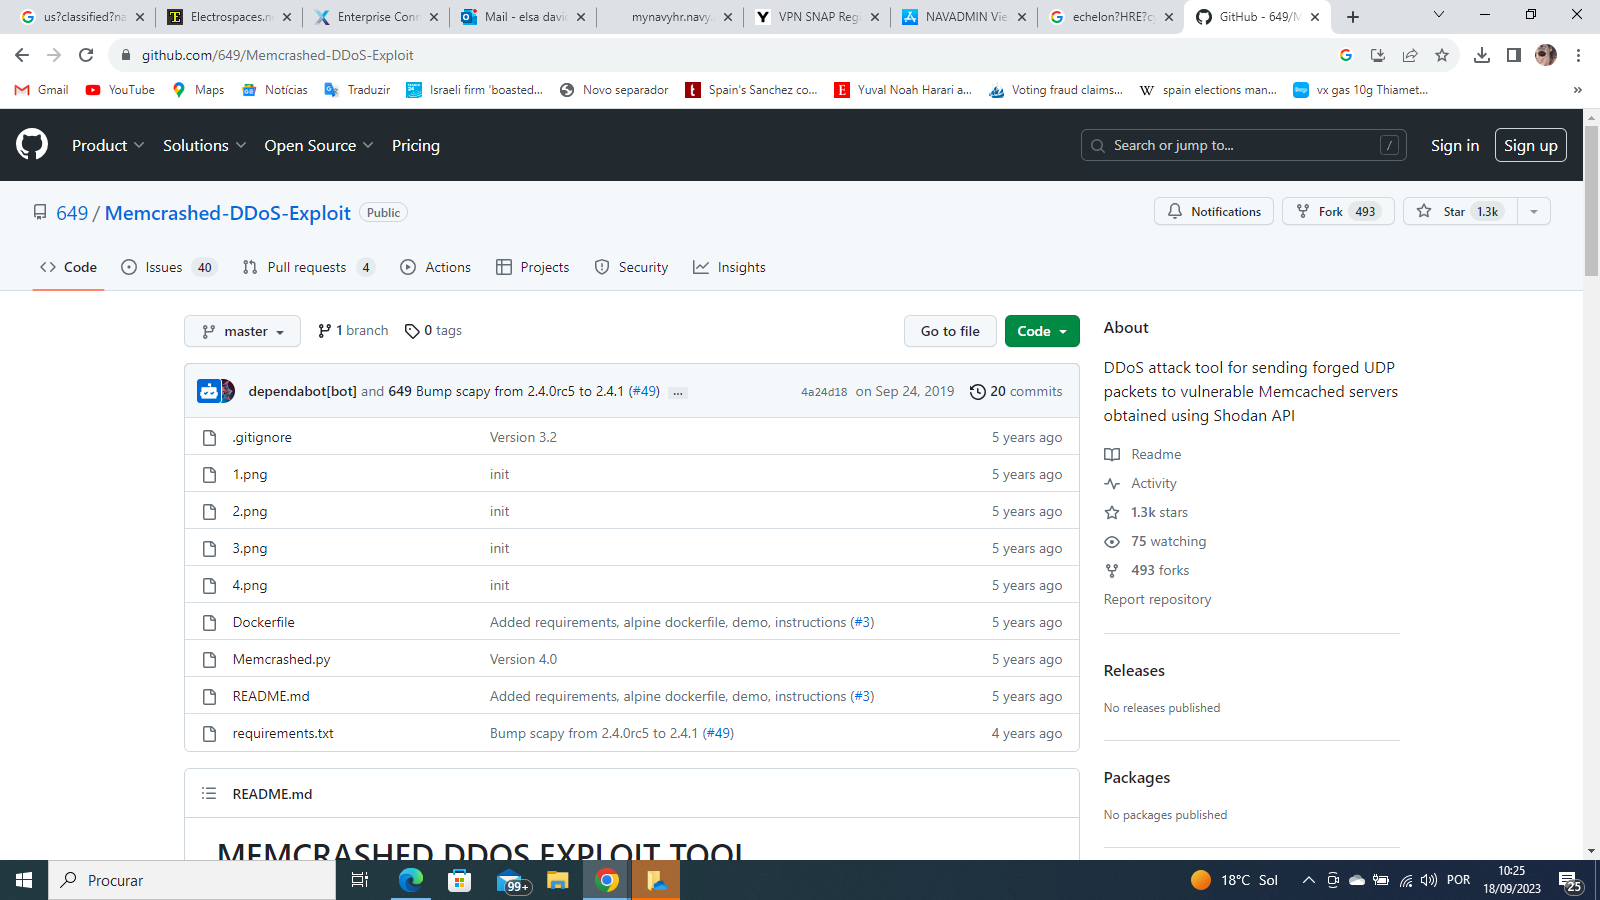Click the dependabot avatar in the commit row
Screen dimensions: 1600x900
[209, 391]
